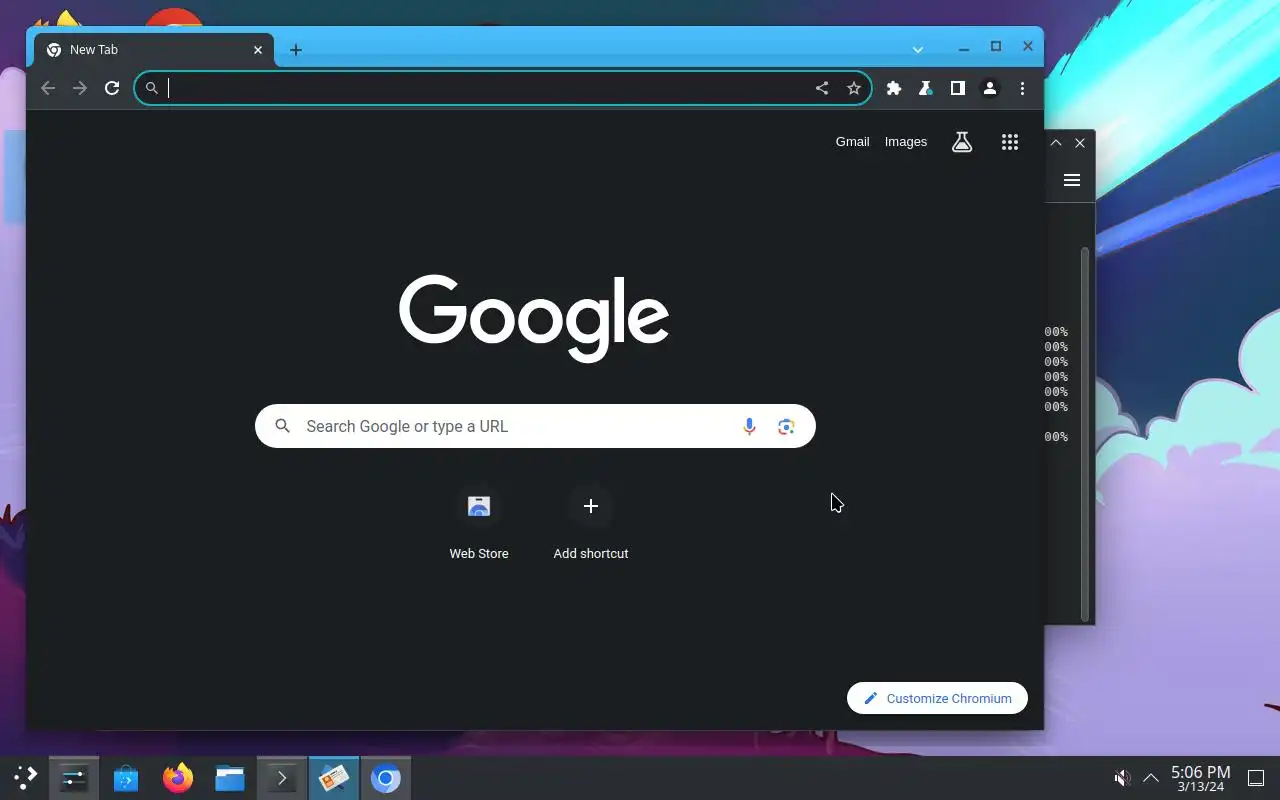Show the side panel
This screenshot has height=800, width=1280.
coord(958,88)
